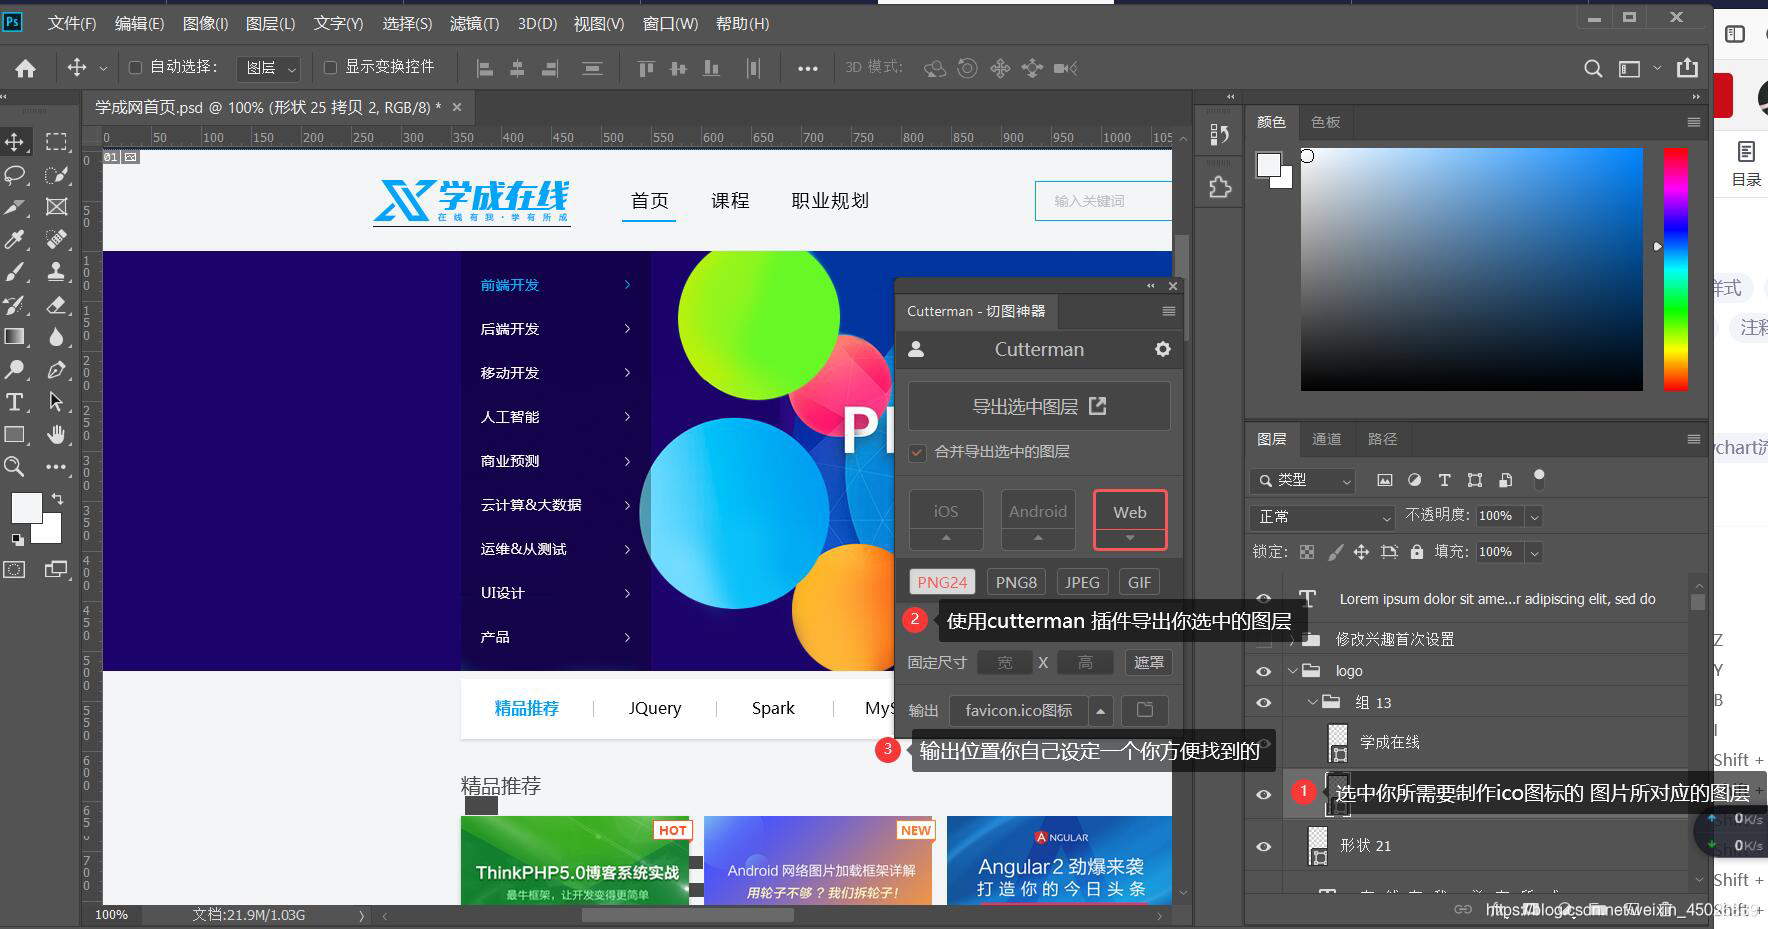Choose the PNG8 format button
1768x929 pixels.
[x=1016, y=582]
